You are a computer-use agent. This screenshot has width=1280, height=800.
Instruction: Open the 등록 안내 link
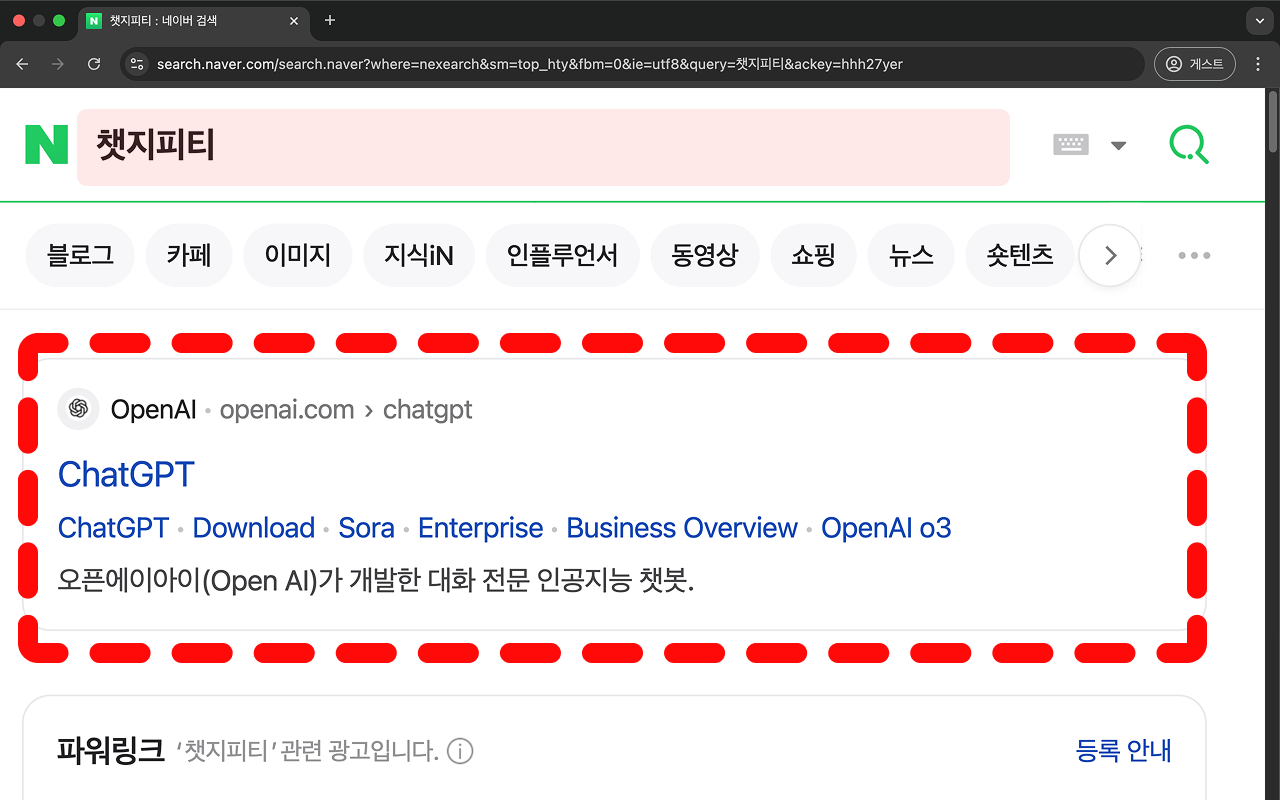[x=1124, y=751]
